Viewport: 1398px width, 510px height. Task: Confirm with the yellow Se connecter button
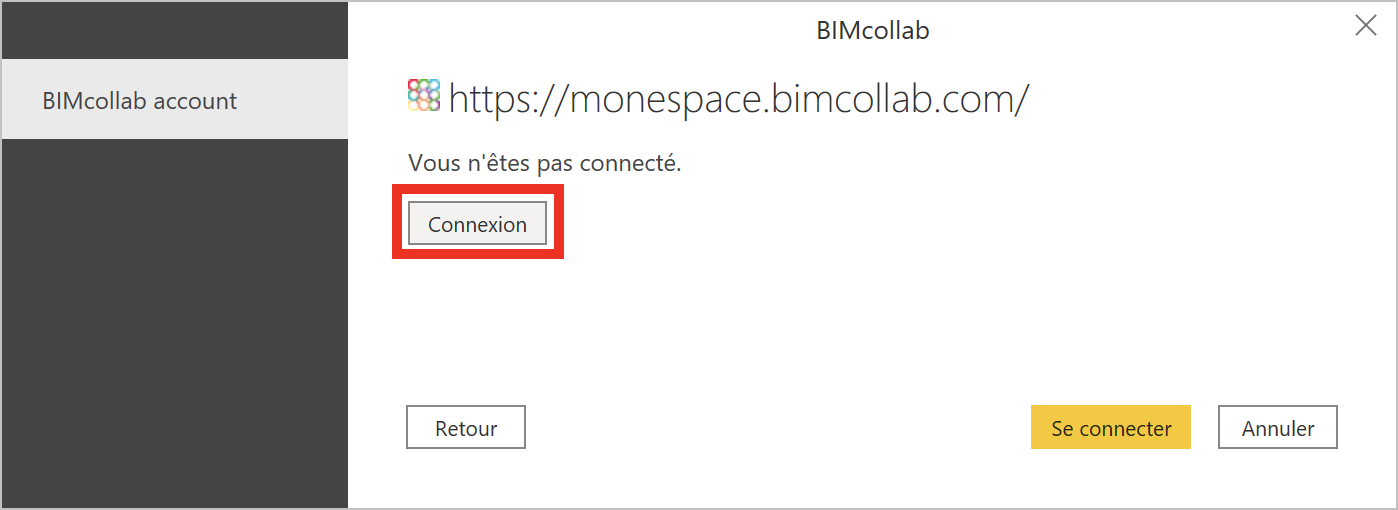click(x=1111, y=427)
